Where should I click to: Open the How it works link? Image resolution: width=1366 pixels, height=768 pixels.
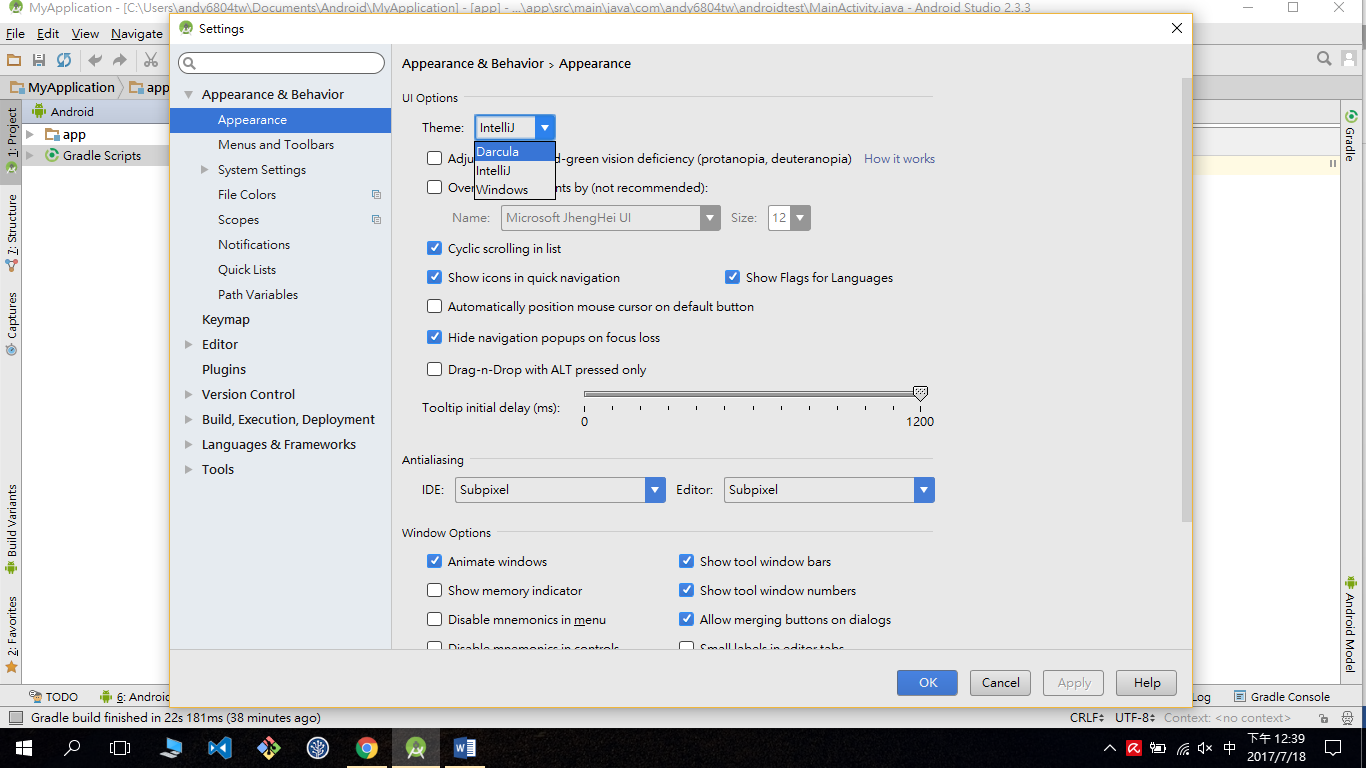(x=899, y=159)
